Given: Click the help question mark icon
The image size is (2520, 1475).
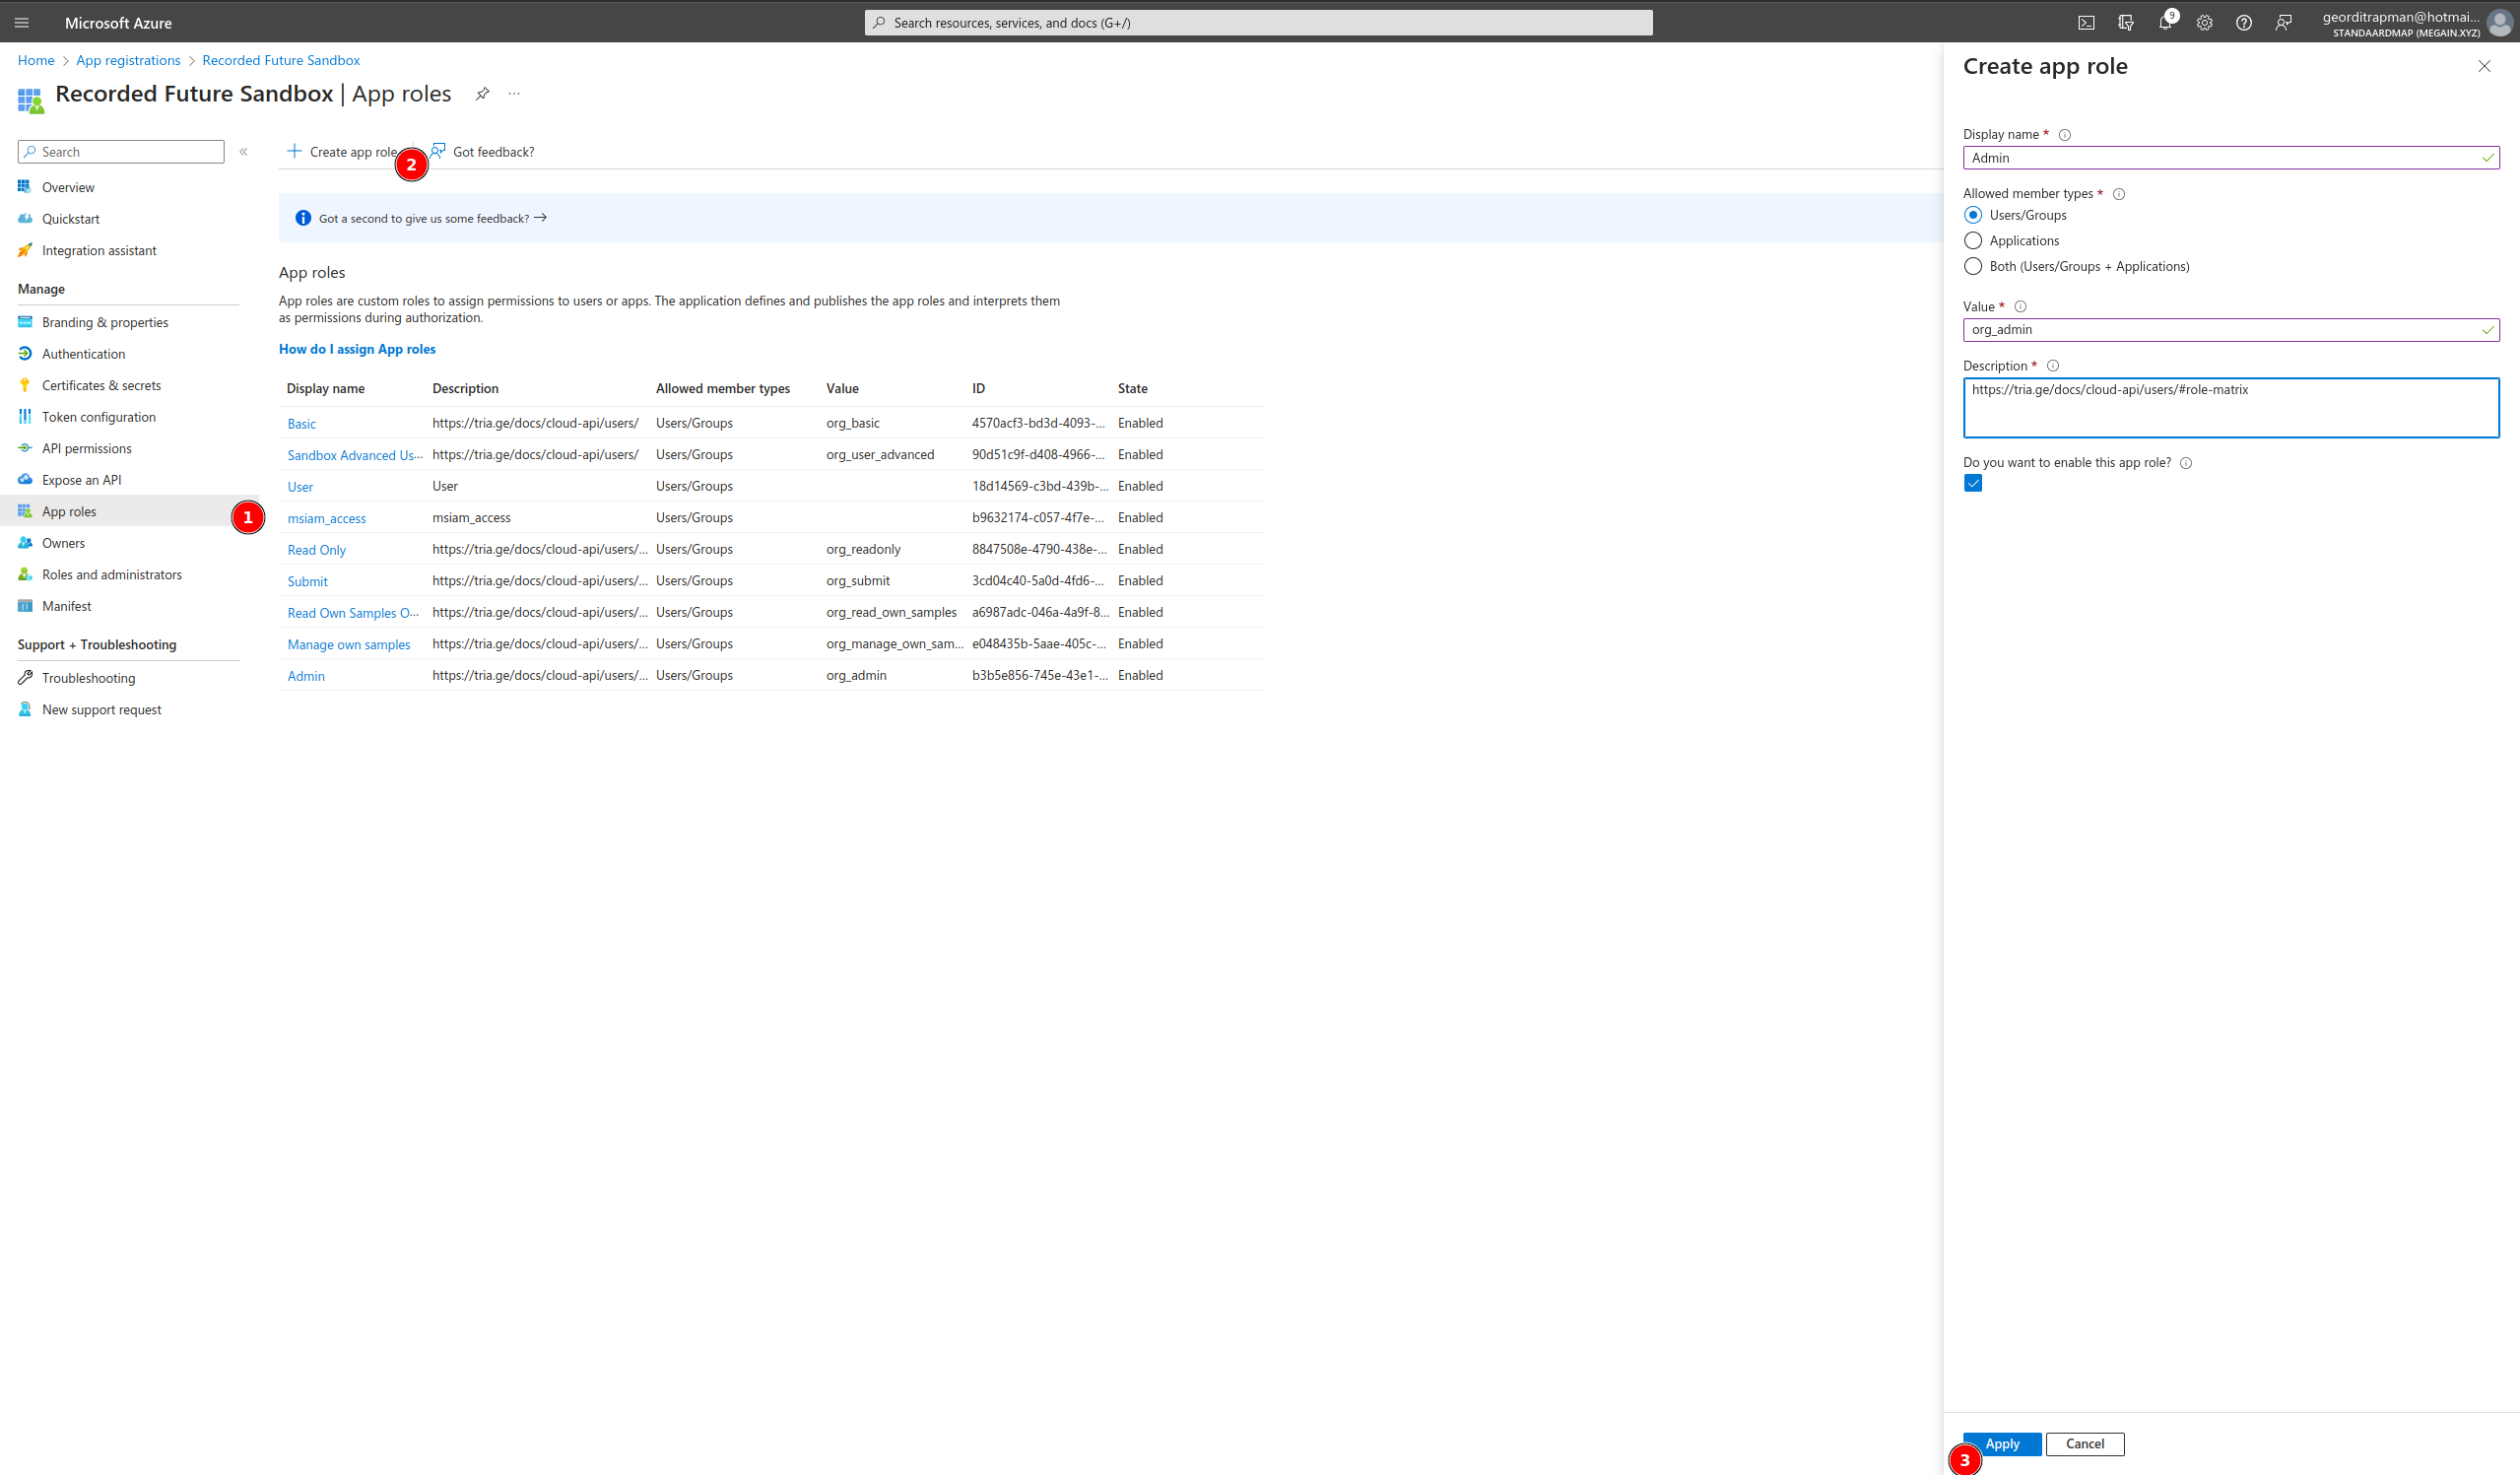Looking at the screenshot, I should coord(2243,23).
